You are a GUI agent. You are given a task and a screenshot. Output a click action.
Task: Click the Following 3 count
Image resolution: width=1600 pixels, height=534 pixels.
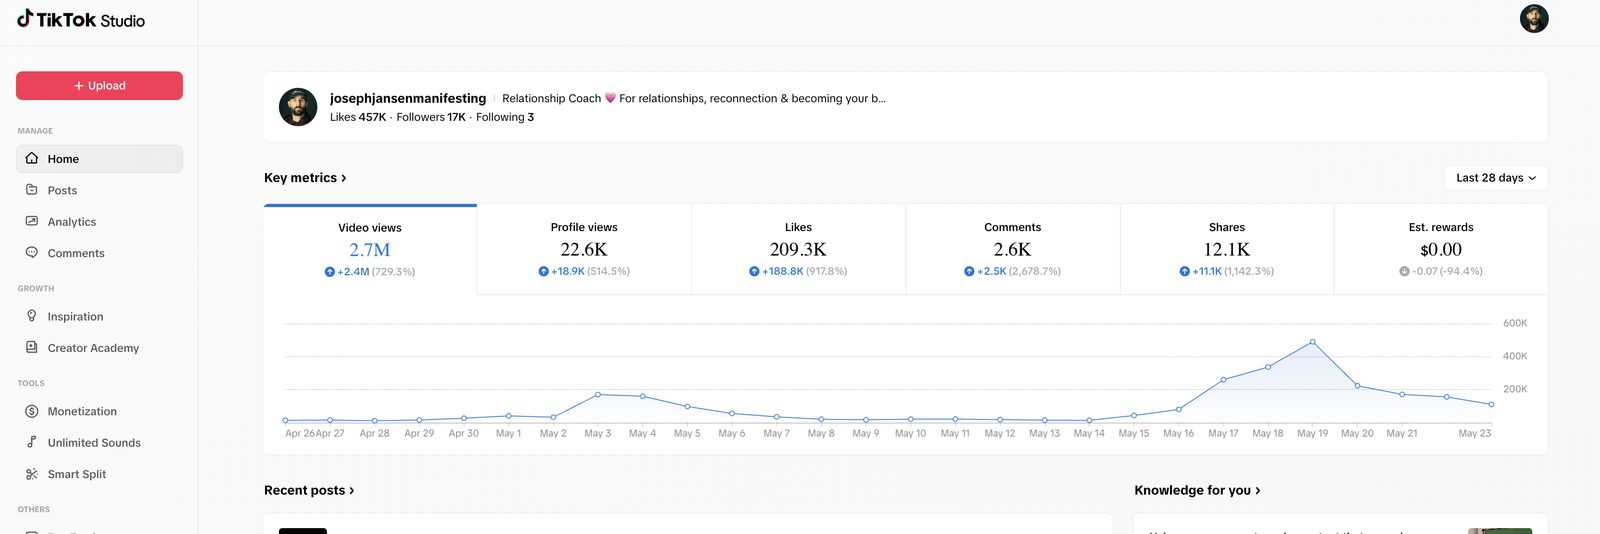[x=505, y=117]
